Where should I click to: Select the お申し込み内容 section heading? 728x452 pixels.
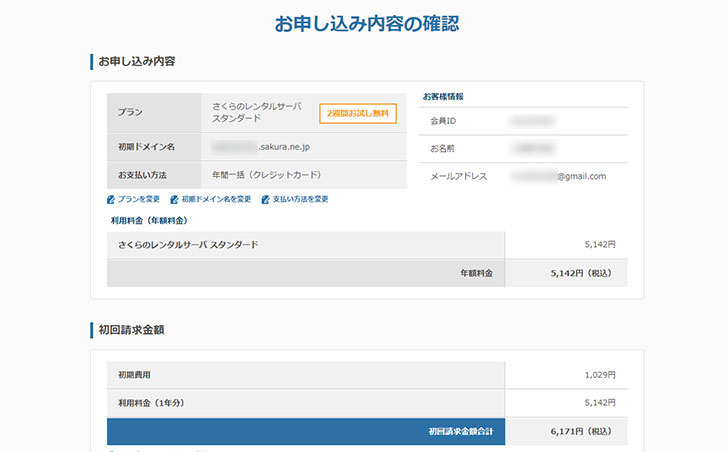(x=136, y=61)
